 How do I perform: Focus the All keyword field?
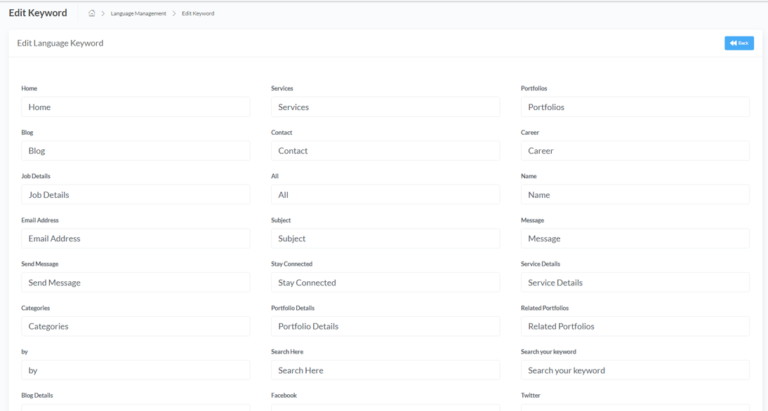point(385,194)
